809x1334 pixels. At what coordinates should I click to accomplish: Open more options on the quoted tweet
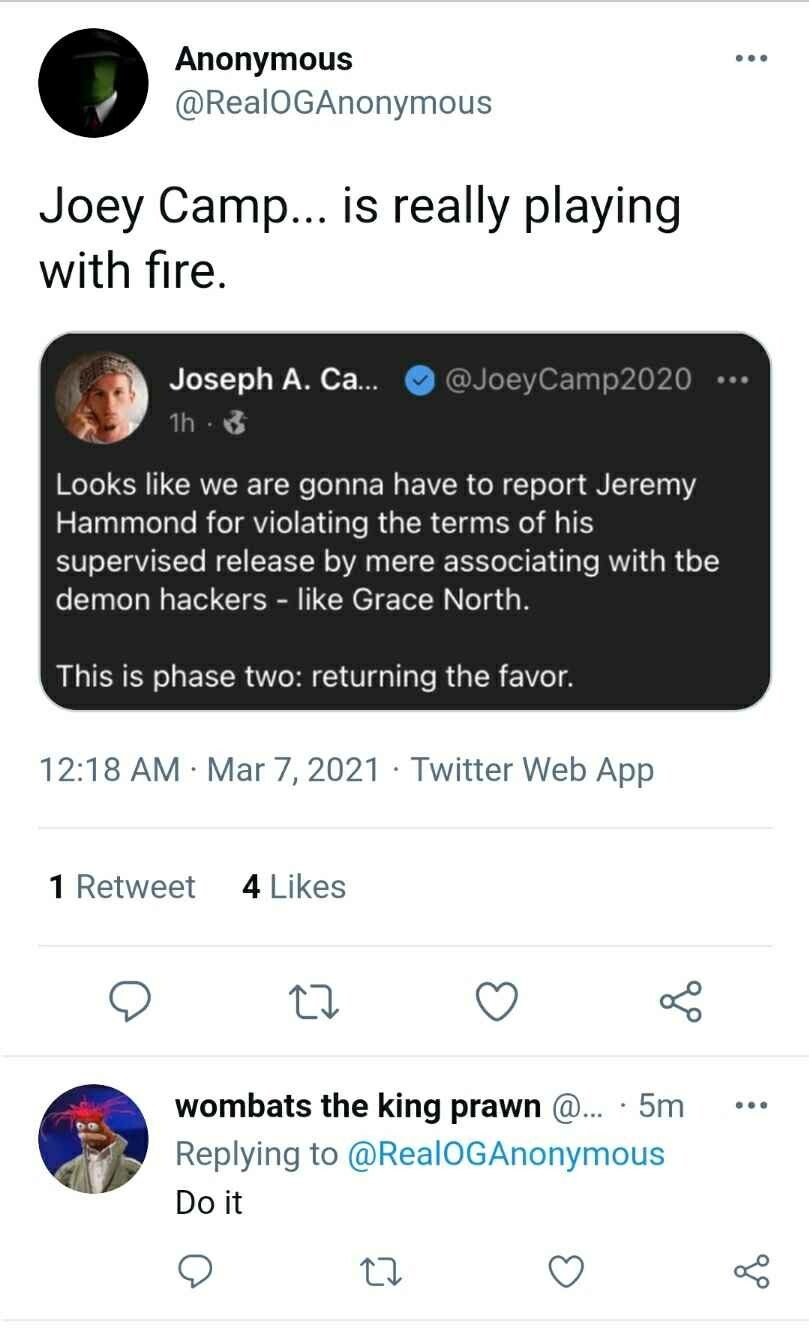tap(733, 381)
